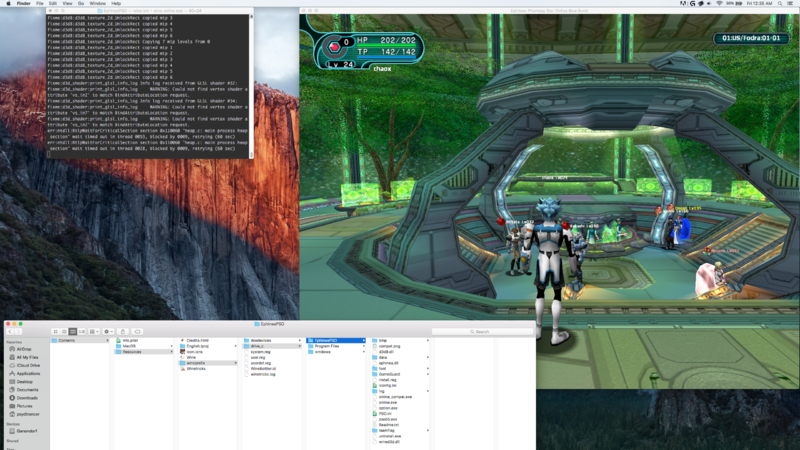
Task: Open the Finder menu in menu bar
Action: pos(23,3)
